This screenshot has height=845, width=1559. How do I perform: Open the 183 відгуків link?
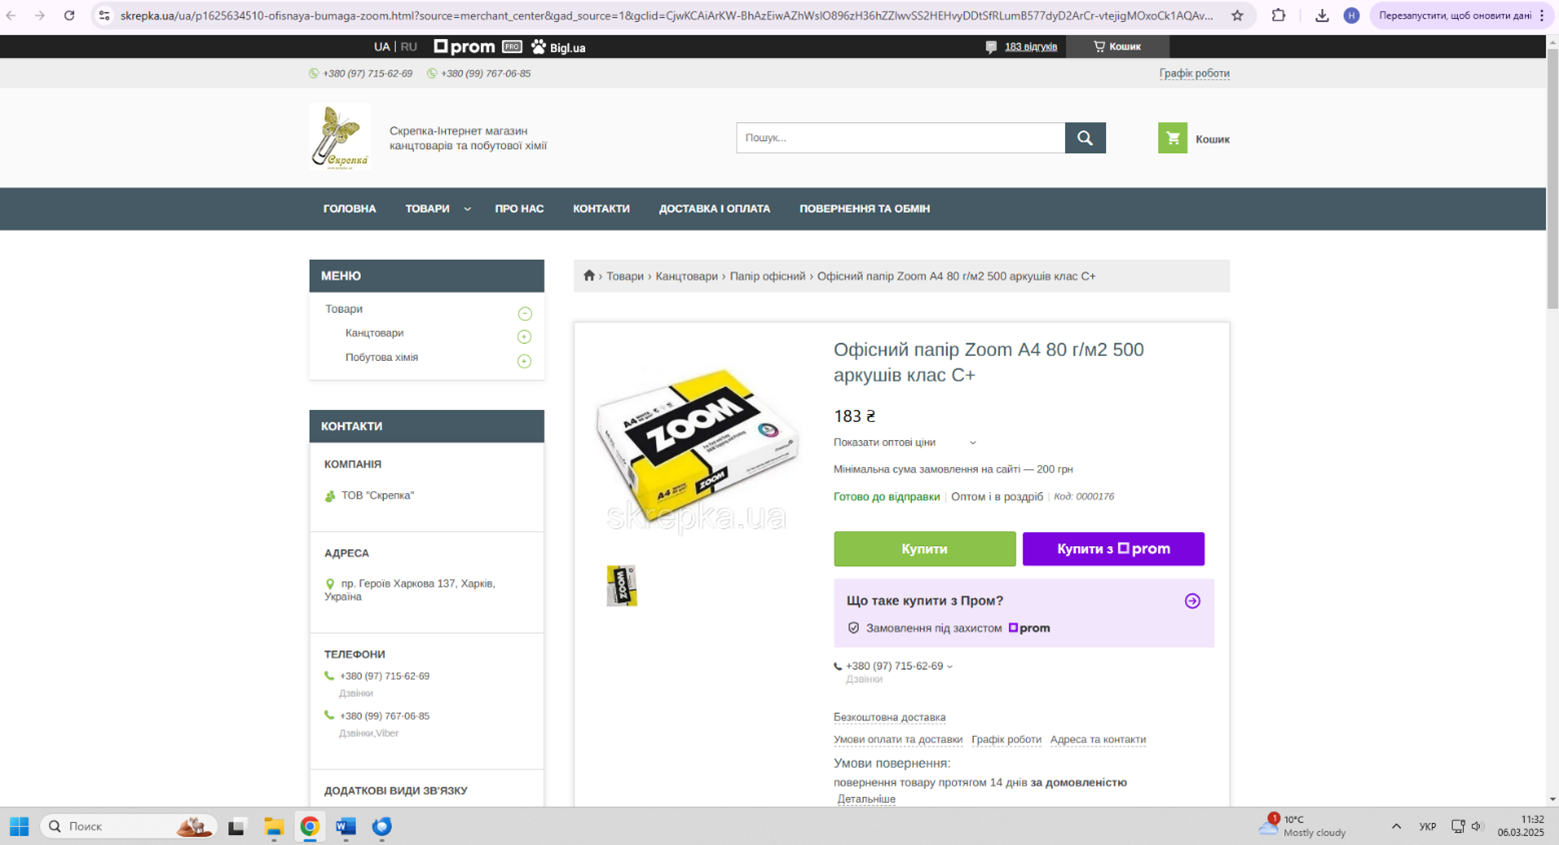click(1030, 47)
